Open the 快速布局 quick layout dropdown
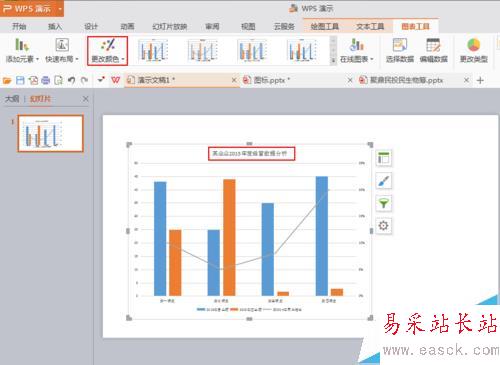500x365 pixels. pyautogui.click(x=62, y=50)
